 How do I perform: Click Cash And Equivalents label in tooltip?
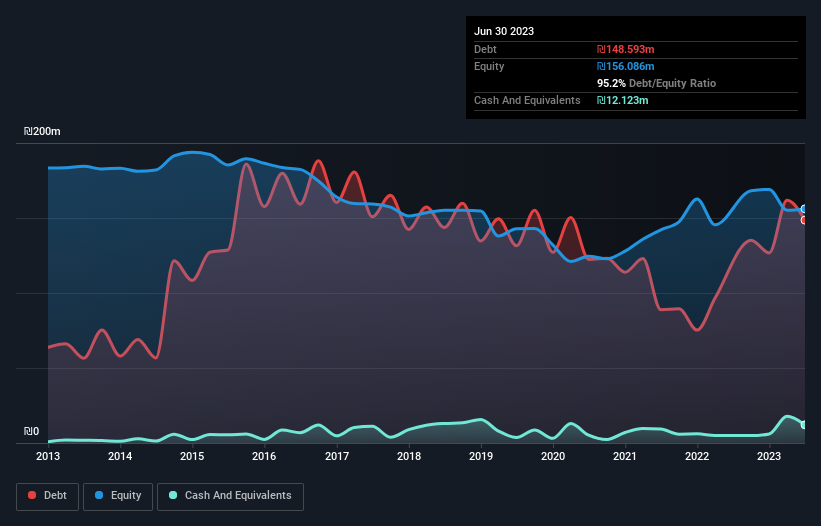coord(527,100)
